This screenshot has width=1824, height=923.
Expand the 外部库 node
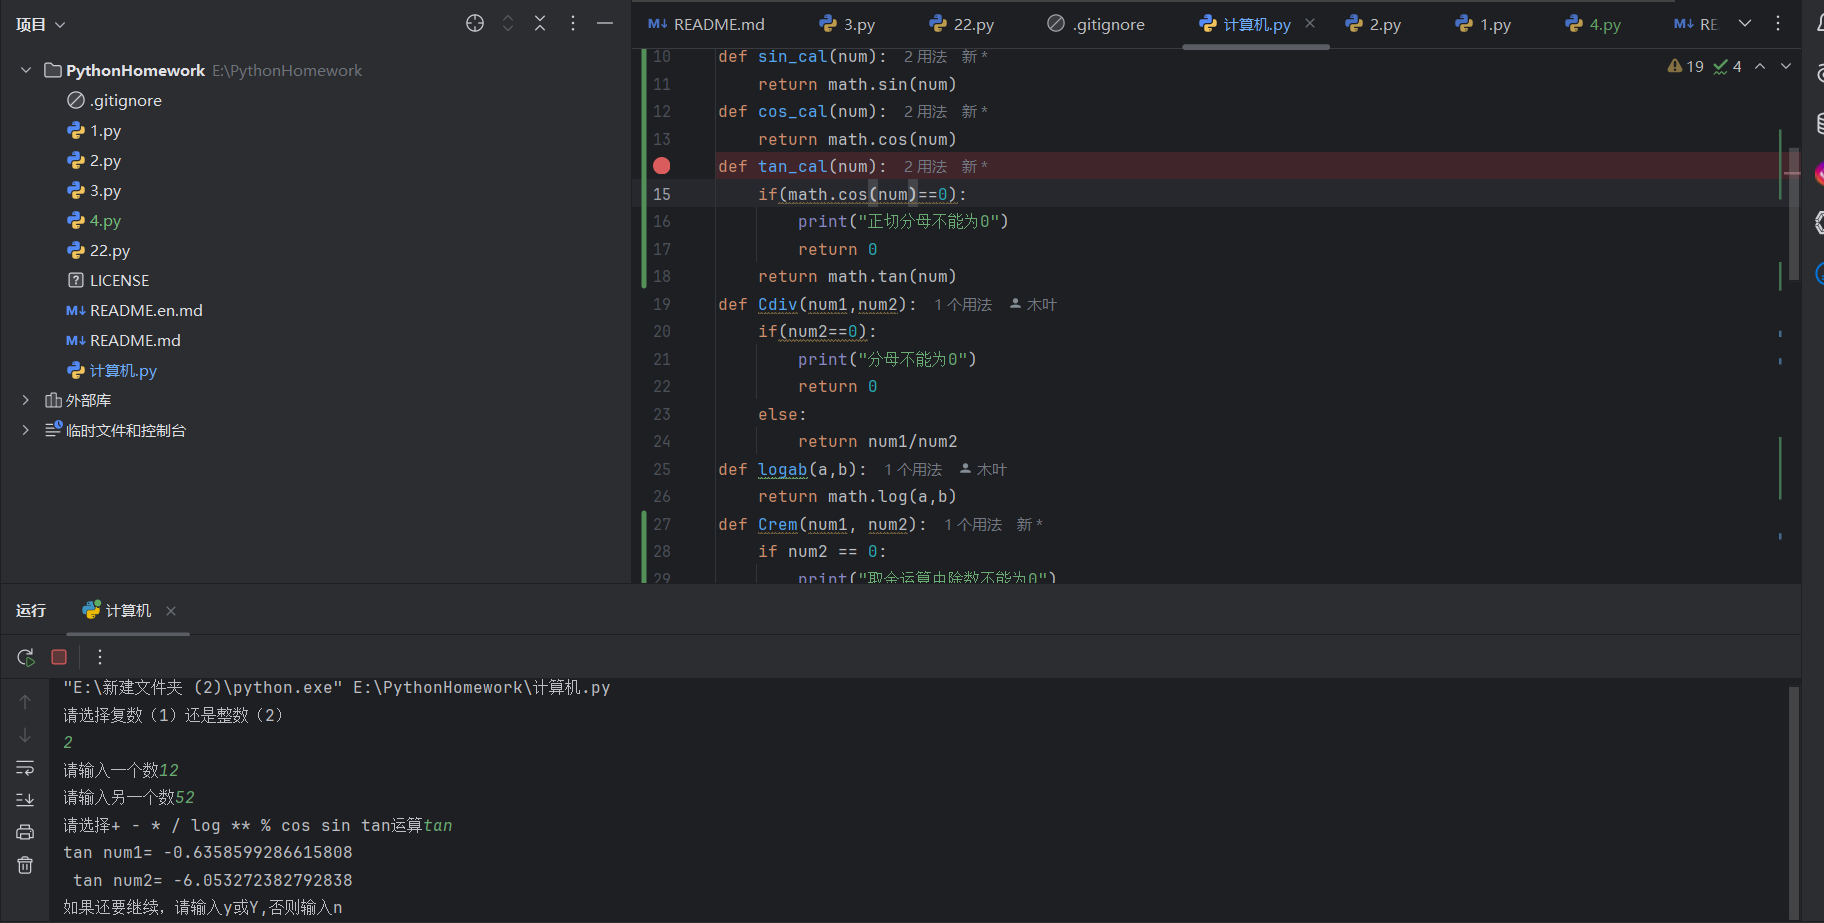pos(26,400)
